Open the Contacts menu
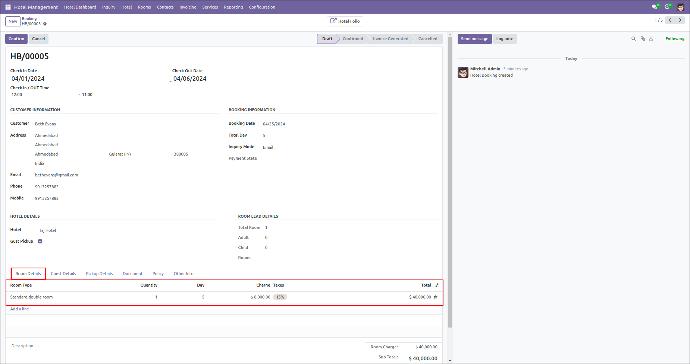The height and width of the screenshot is (364, 690). tap(165, 7)
